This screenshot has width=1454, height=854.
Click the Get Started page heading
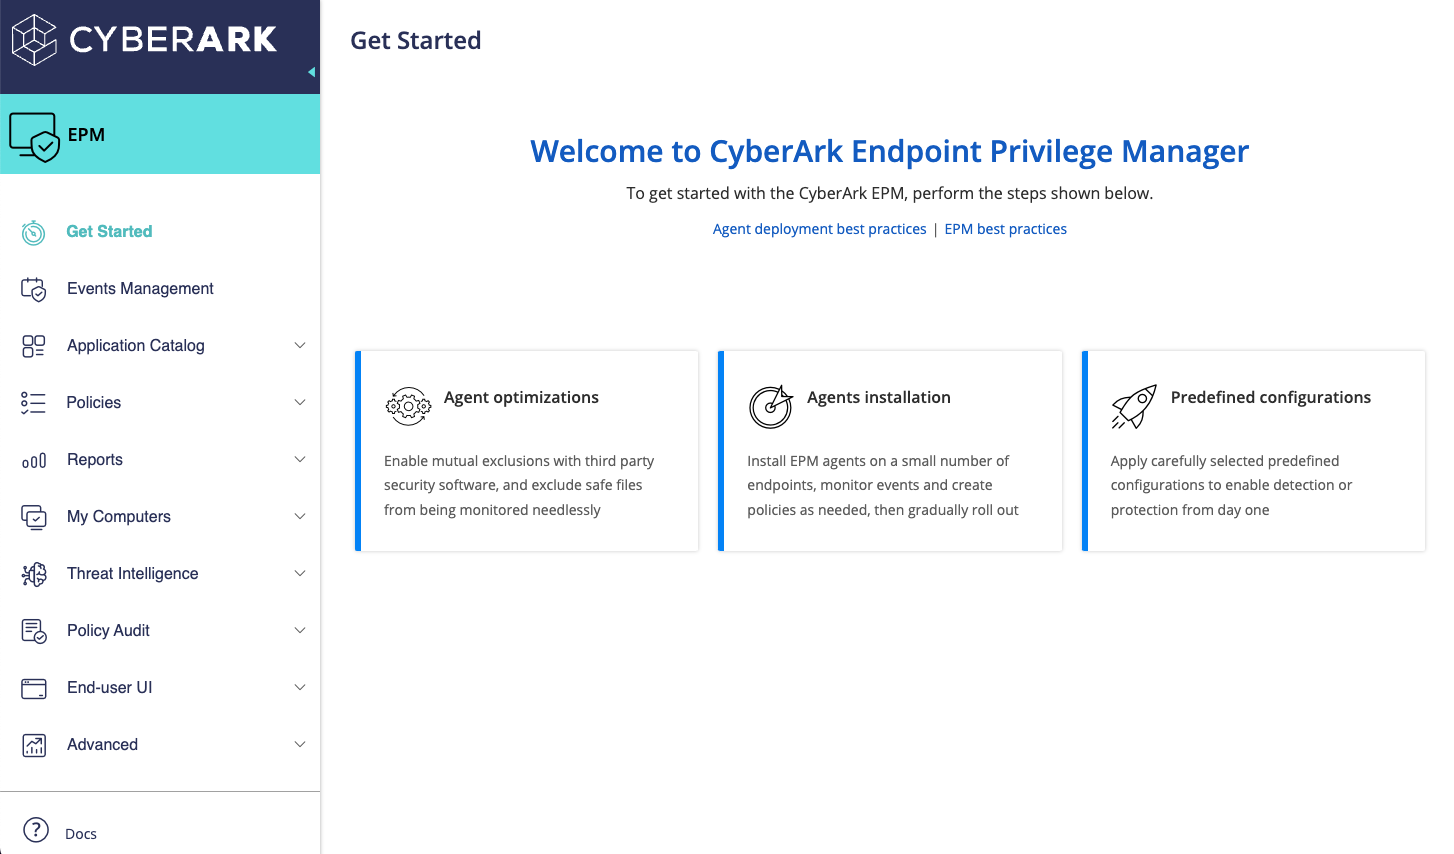[x=416, y=41]
